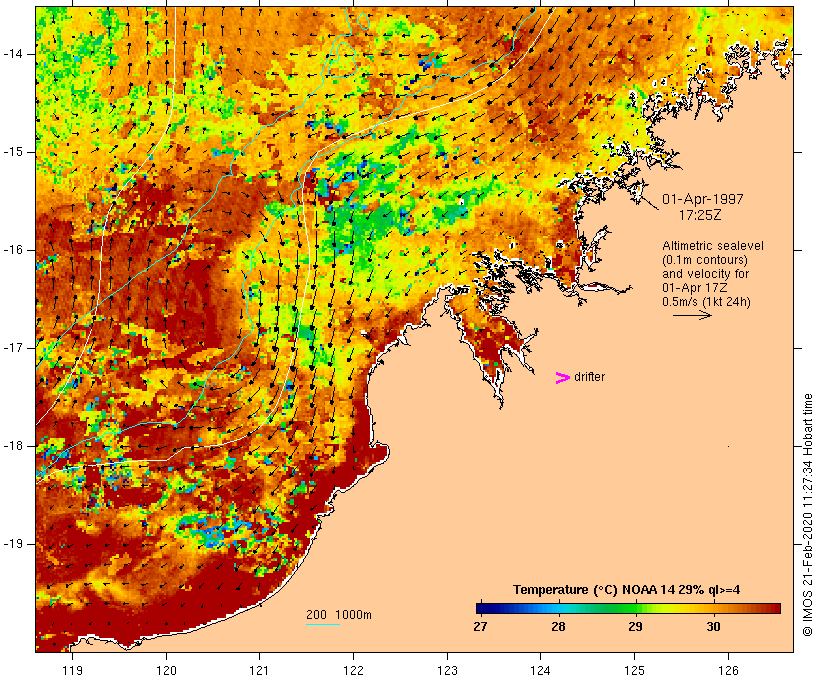Click the time text '17:25Z'
The width and height of the screenshot is (820, 680).
click(700, 215)
